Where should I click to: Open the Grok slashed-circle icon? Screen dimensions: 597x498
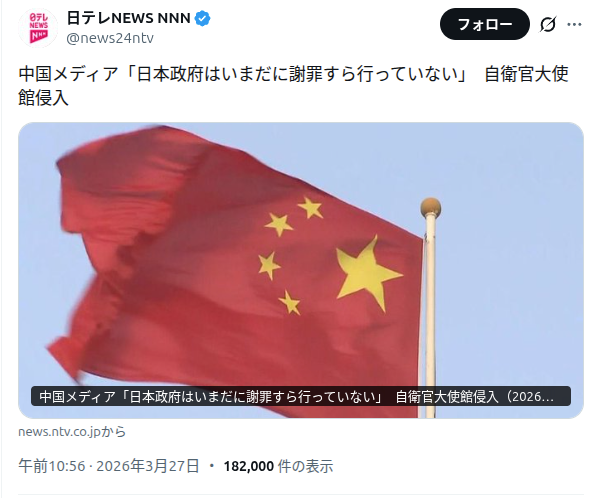[548, 24]
